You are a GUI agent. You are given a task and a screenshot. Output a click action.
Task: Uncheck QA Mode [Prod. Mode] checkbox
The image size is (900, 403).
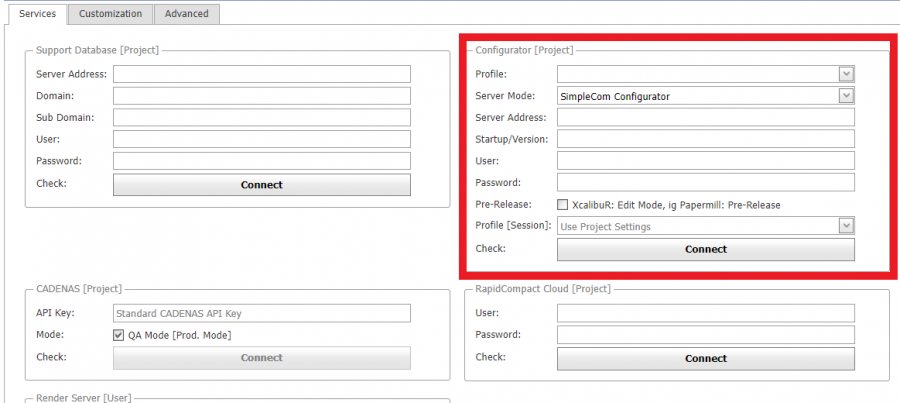click(x=119, y=335)
